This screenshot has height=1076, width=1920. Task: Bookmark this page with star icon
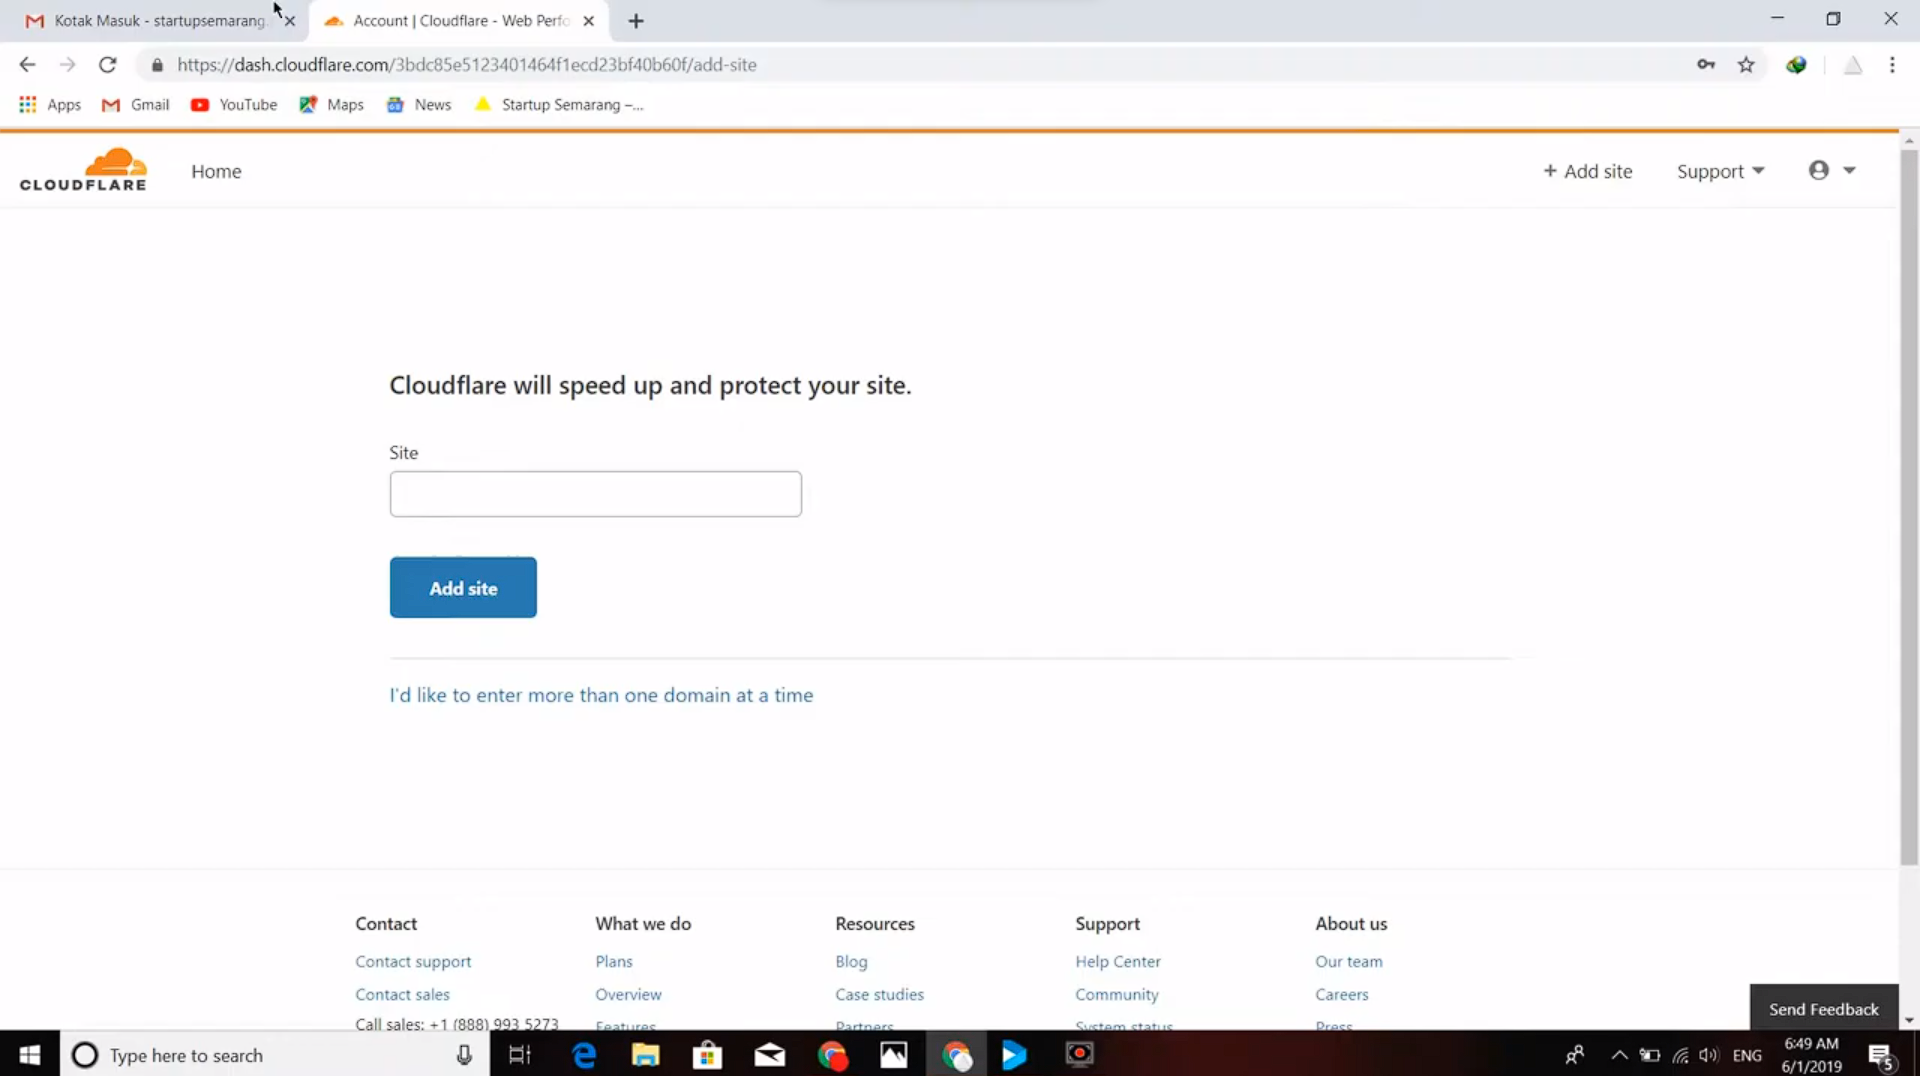pos(1746,64)
